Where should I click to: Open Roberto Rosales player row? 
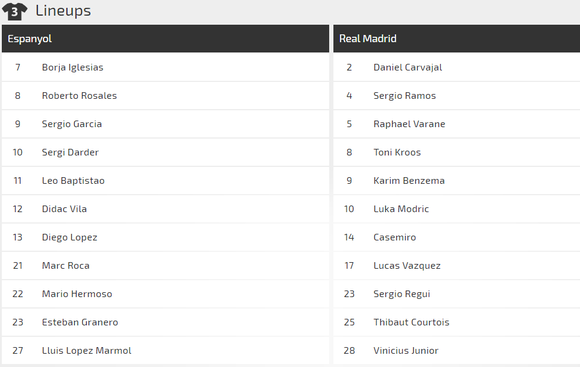tap(165, 95)
